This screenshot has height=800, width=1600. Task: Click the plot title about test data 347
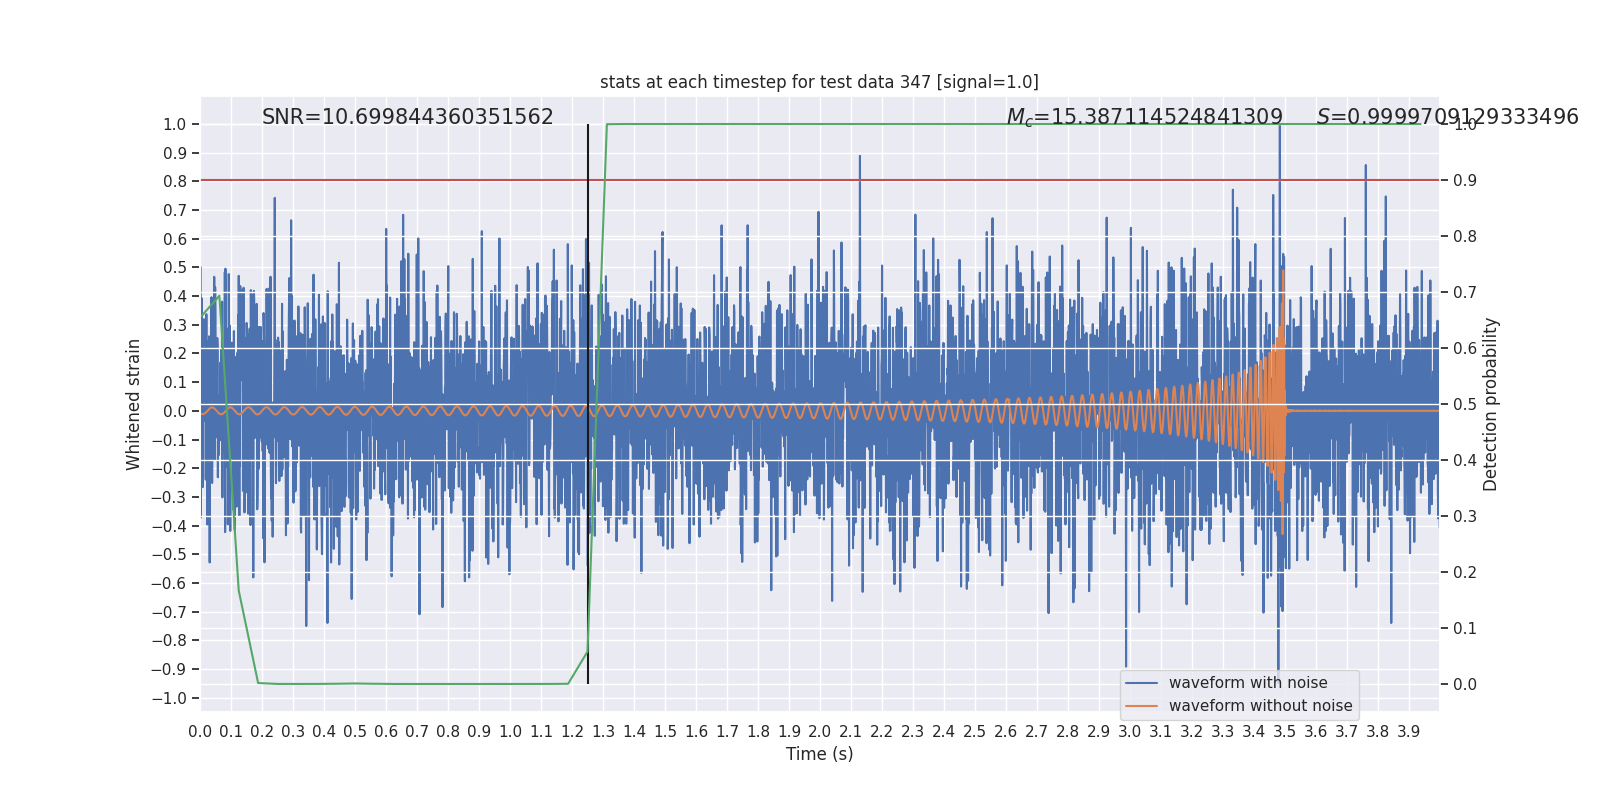coord(819,82)
